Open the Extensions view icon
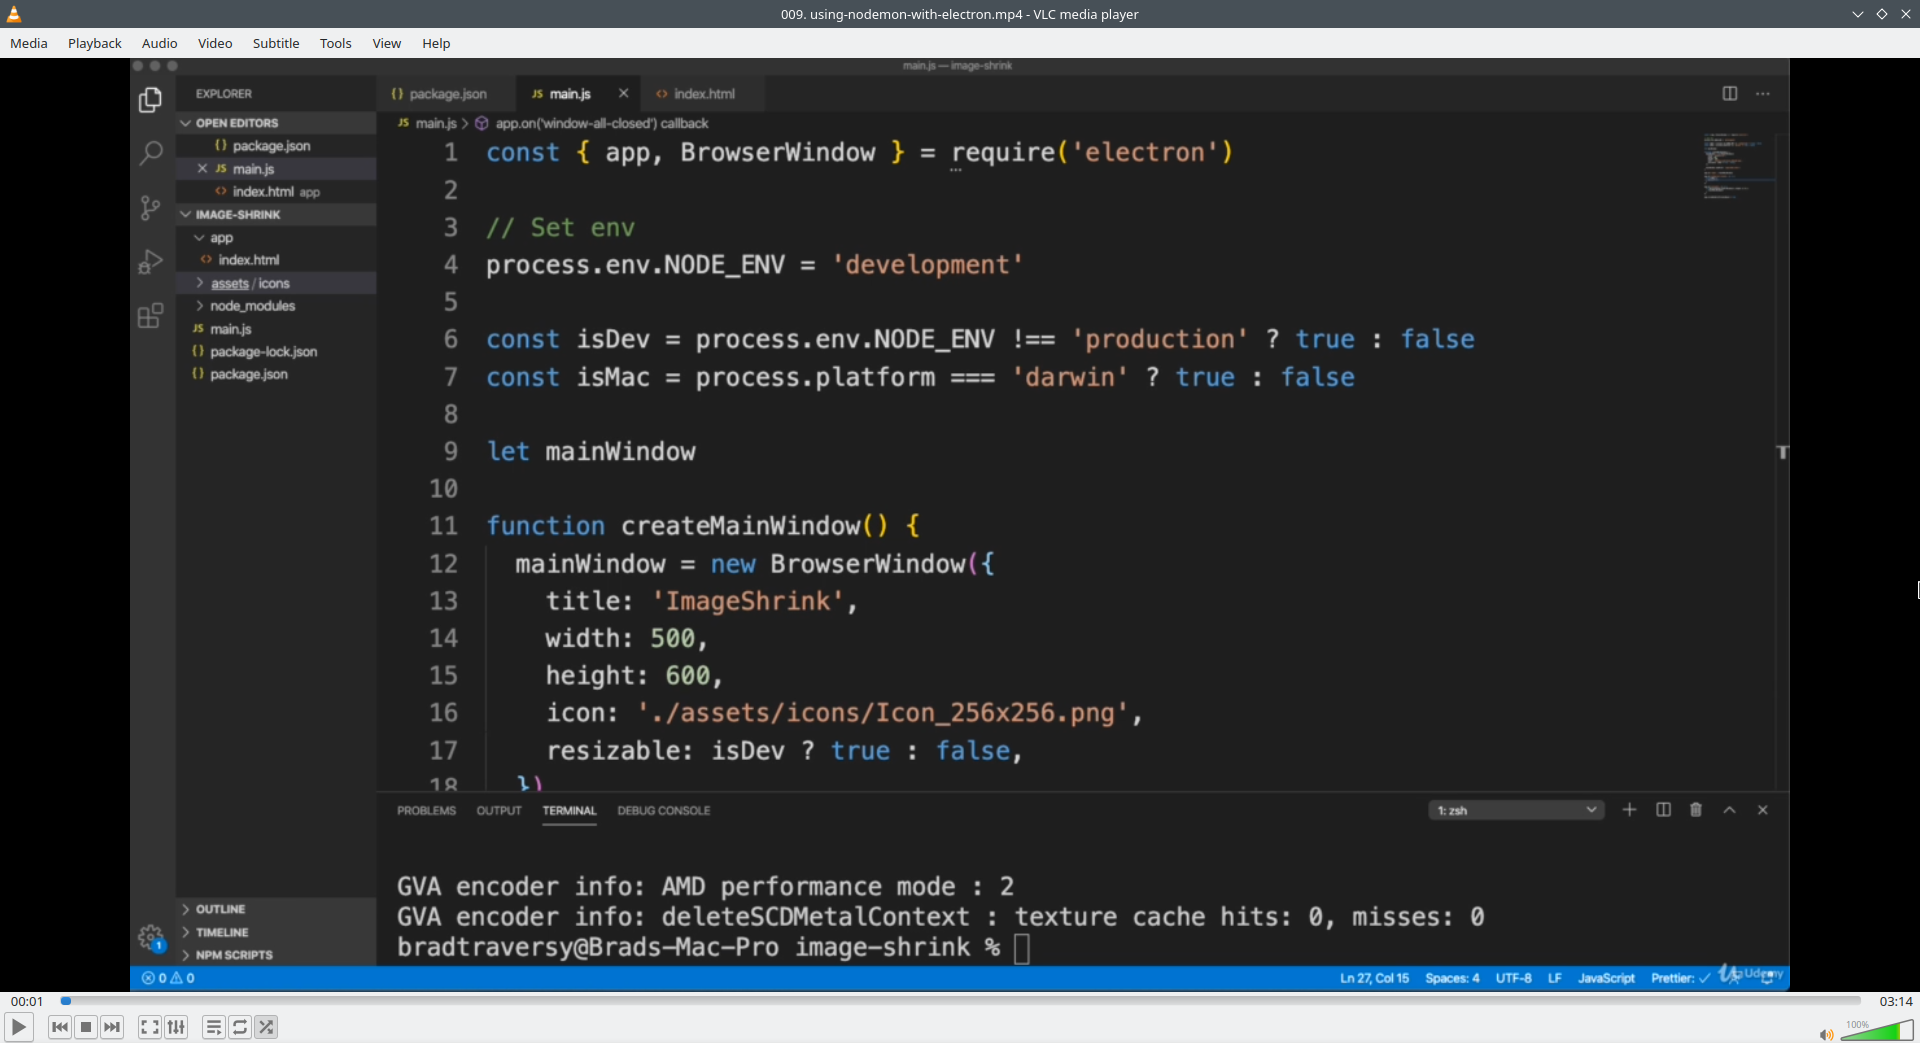This screenshot has height=1043, width=1920. 150,316
